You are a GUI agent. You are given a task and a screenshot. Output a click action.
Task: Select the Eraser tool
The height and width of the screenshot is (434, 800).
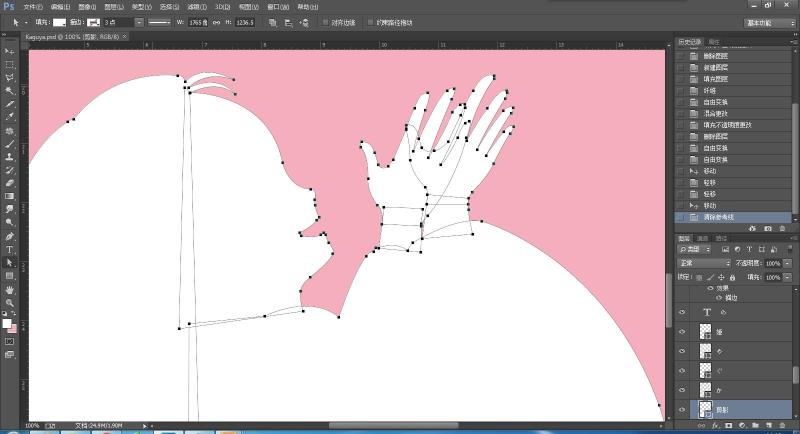pos(9,183)
